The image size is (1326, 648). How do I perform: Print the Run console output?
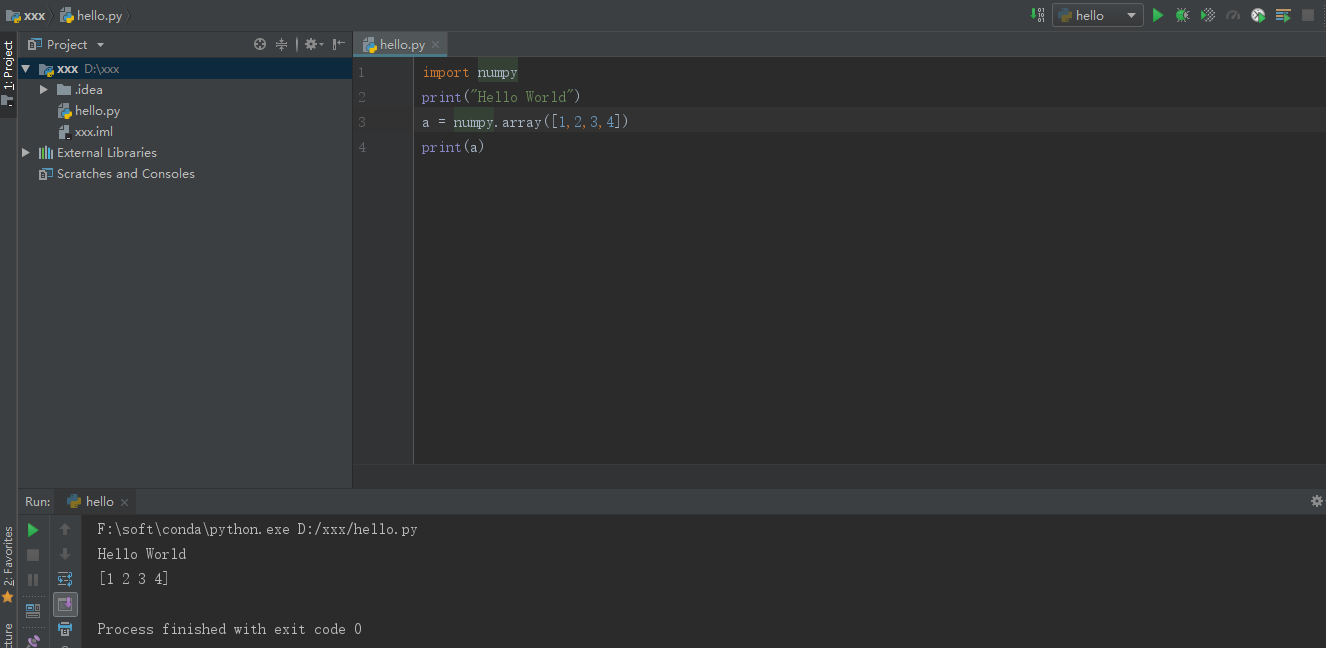click(65, 629)
